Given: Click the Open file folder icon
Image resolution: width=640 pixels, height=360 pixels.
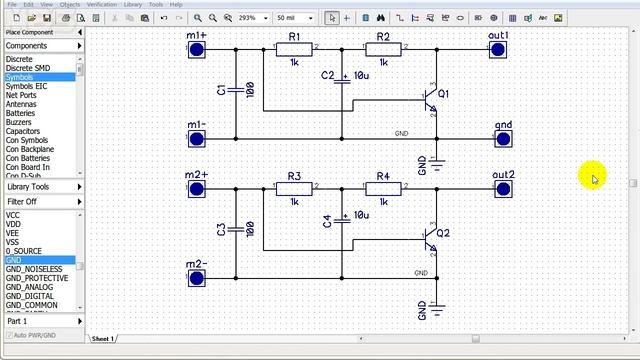Looking at the screenshot, I should tap(31, 18).
